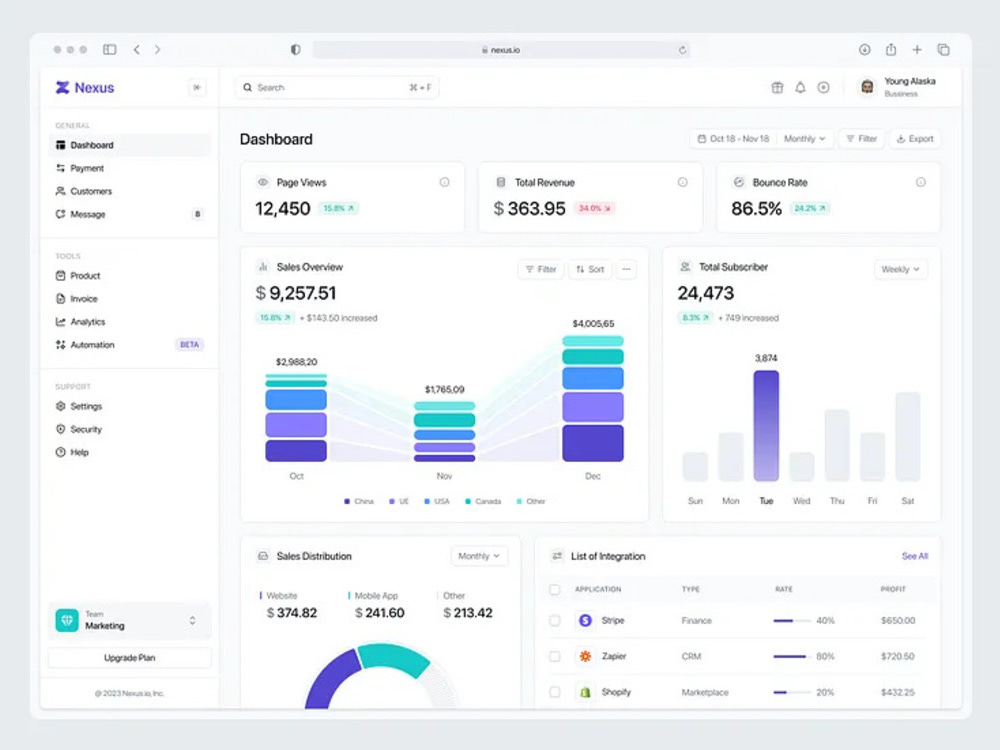Viewport: 1000px width, 750px height.
Task: Click the plus-circle icon beside the bell
Action: click(x=823, y=87)
